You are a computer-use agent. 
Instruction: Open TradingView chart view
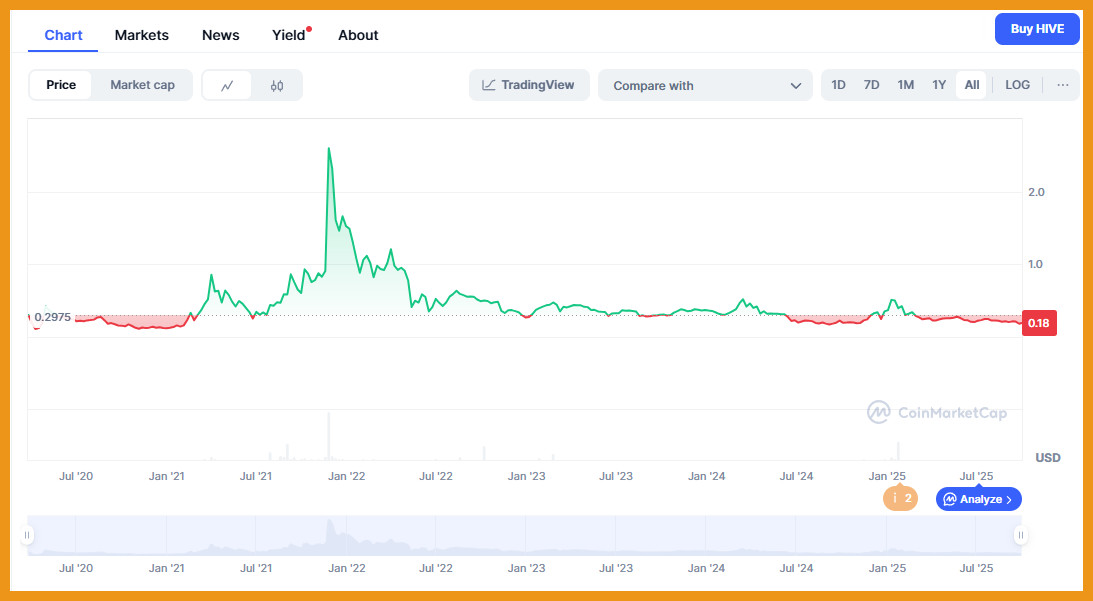529,85
